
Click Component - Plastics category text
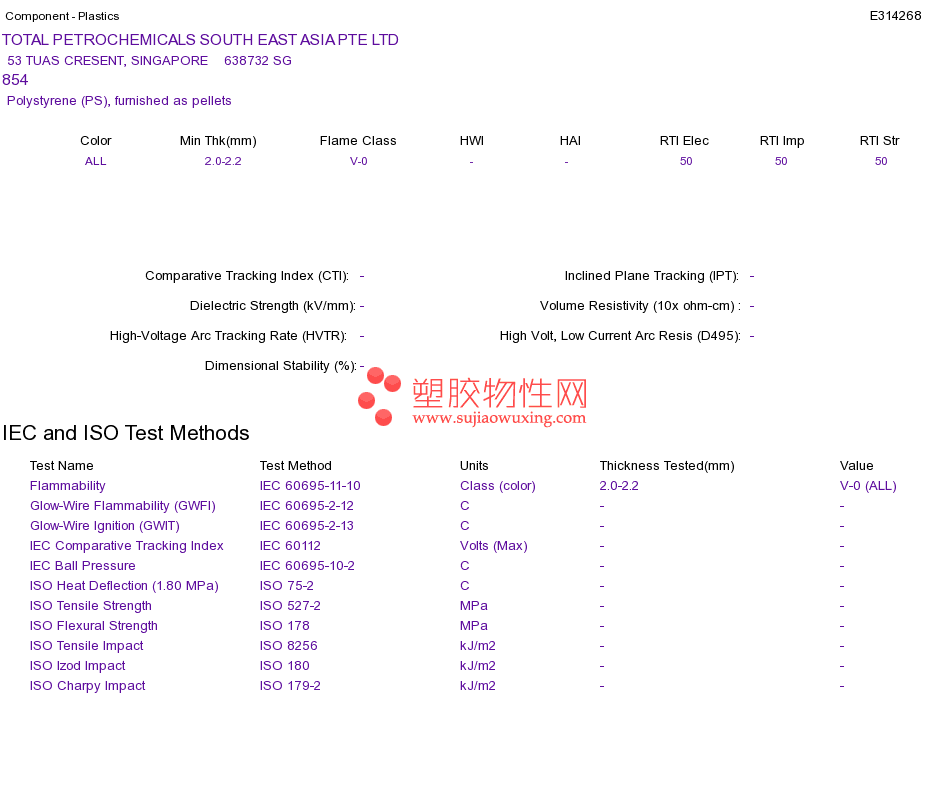coord(62,16)
